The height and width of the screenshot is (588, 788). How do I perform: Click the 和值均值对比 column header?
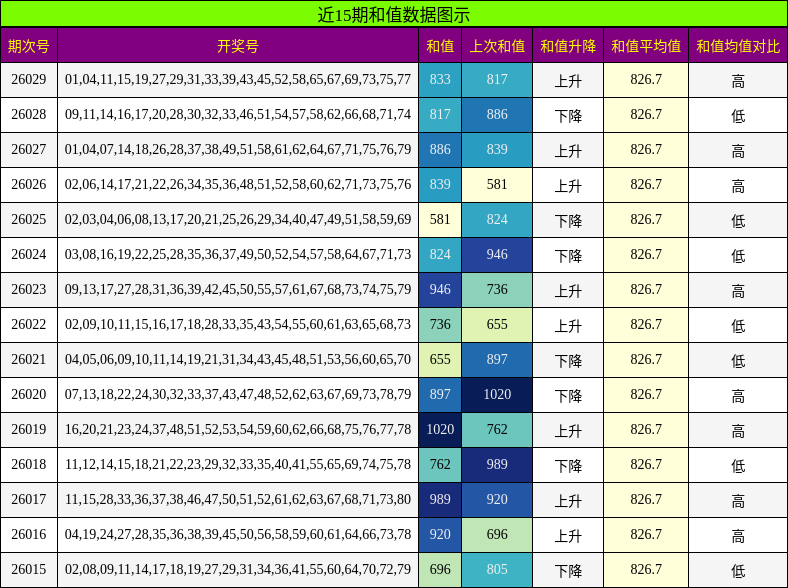point(738,46)
